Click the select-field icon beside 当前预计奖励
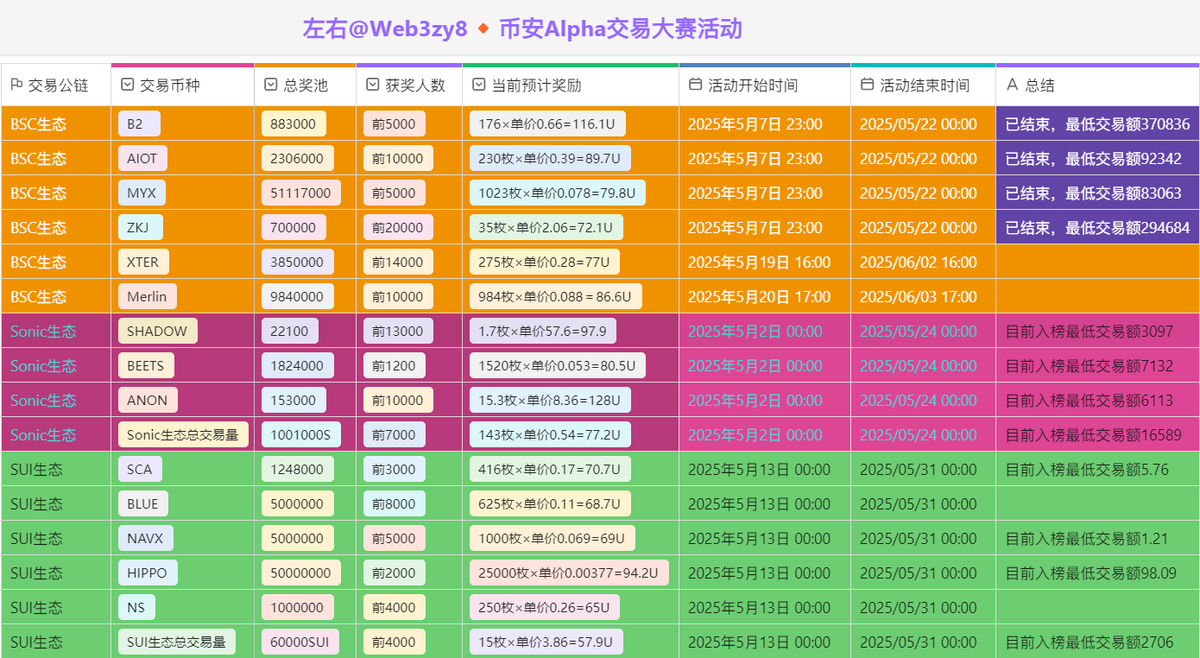Image resolution: width=1200 pixels, height=658 pixels. click(x=478, y=85)
